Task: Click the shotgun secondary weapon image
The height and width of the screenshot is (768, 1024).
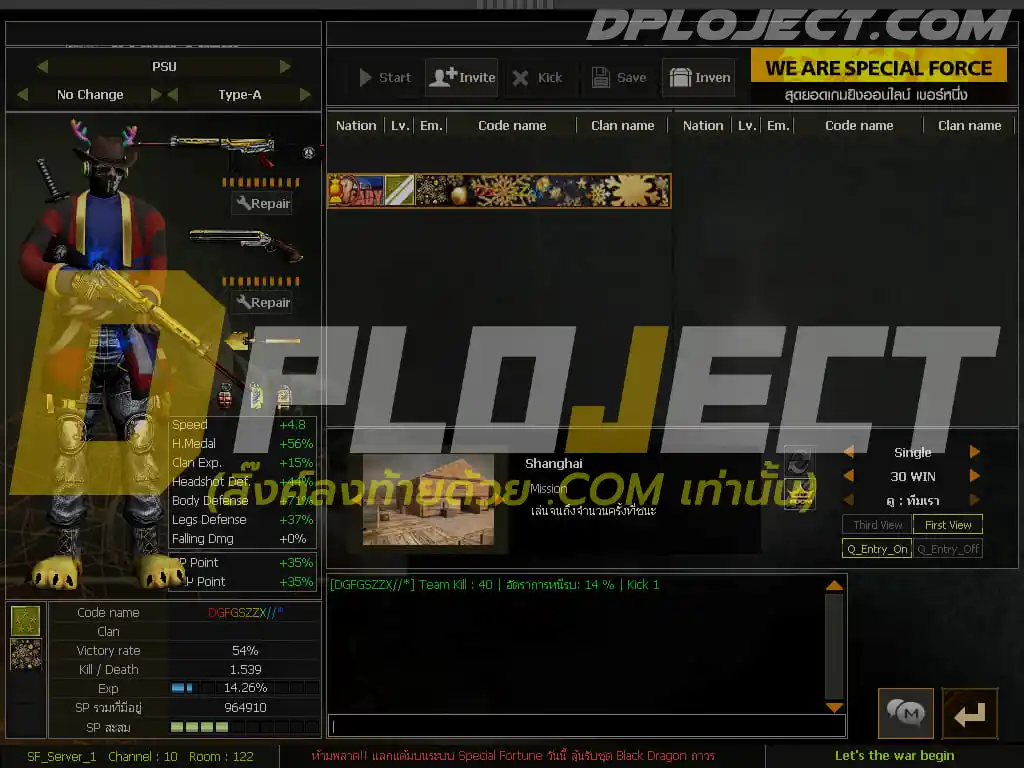Action: [x=246, y=244]
